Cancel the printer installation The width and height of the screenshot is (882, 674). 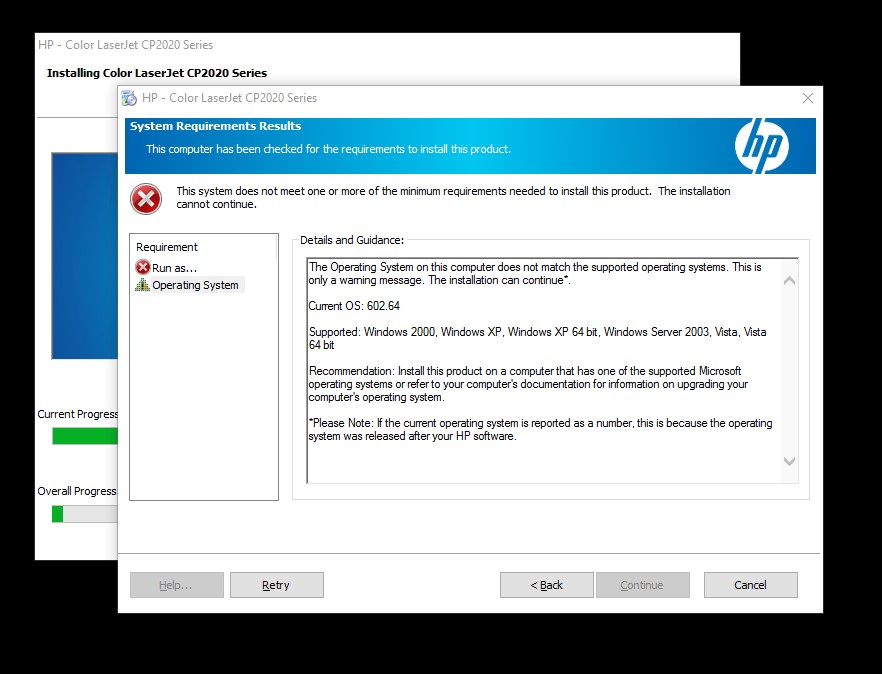click(x=750, y=585)
